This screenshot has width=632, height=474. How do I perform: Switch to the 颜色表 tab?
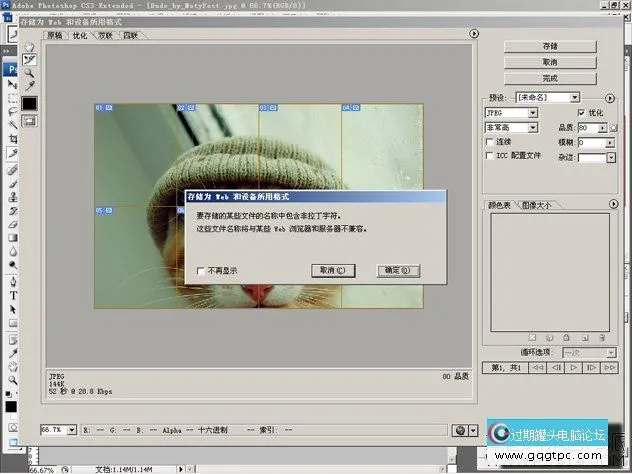coord(499,205)
